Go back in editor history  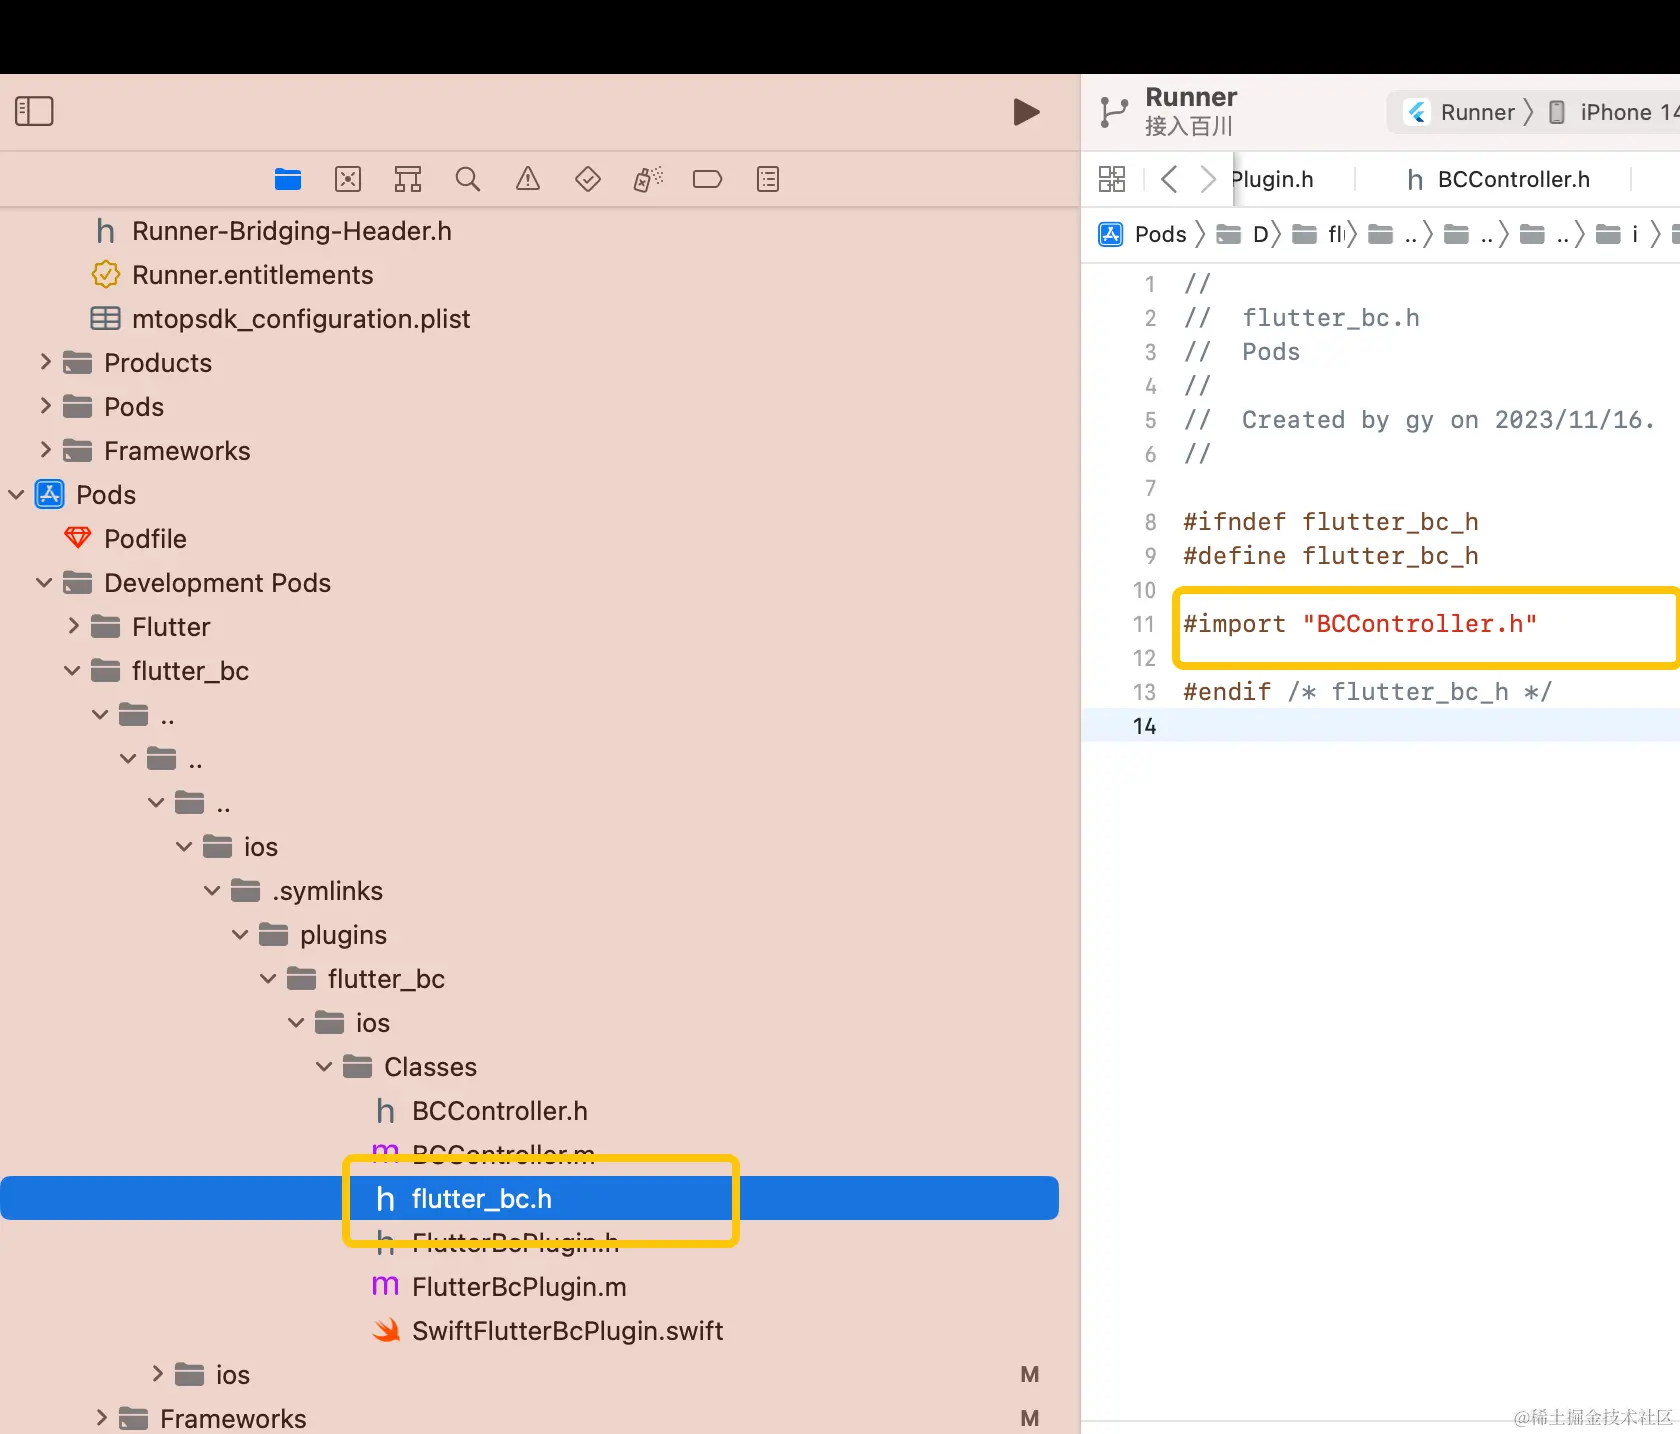pyautogui.click(x=1169, y=179)
